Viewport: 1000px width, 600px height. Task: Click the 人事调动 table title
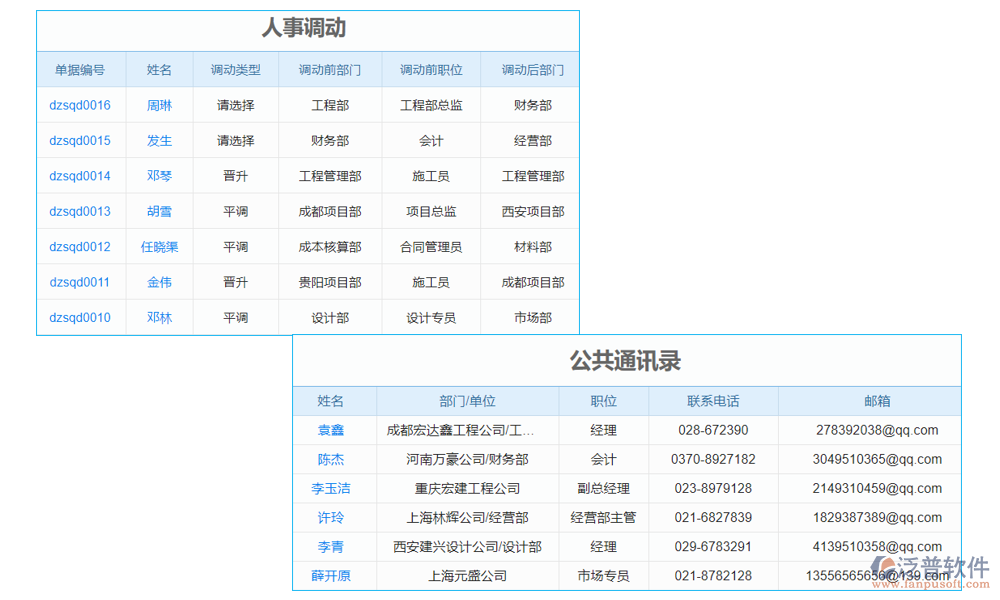(308, 29)
